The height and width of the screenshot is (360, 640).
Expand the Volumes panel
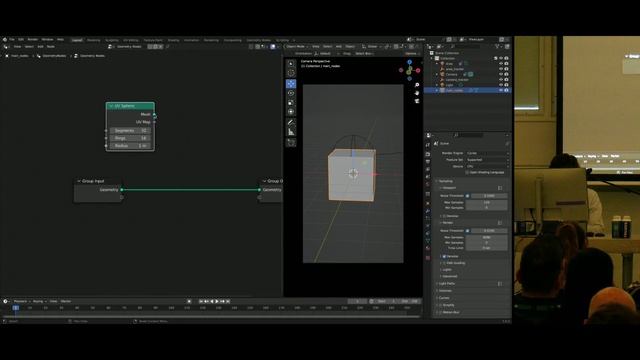click(x=444, y=291)
